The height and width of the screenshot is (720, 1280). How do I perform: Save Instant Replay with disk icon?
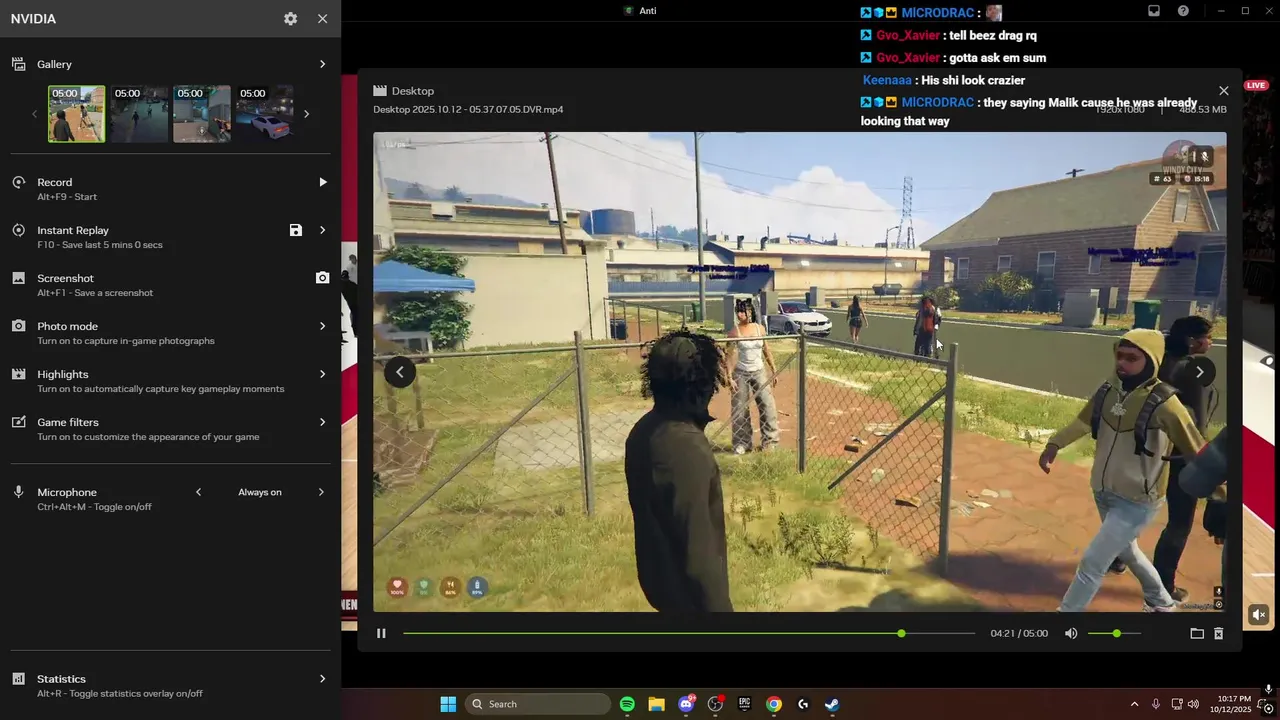pyautogui.click(x=296, y=230)
